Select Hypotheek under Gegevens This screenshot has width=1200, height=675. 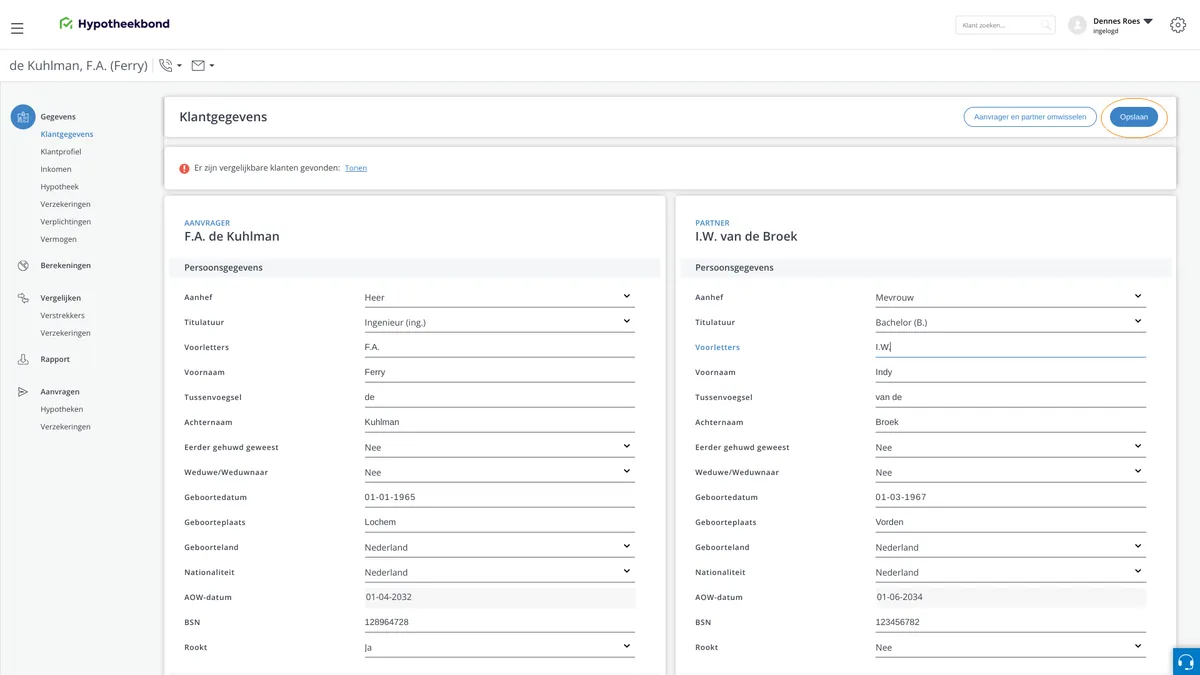(60, 187)
